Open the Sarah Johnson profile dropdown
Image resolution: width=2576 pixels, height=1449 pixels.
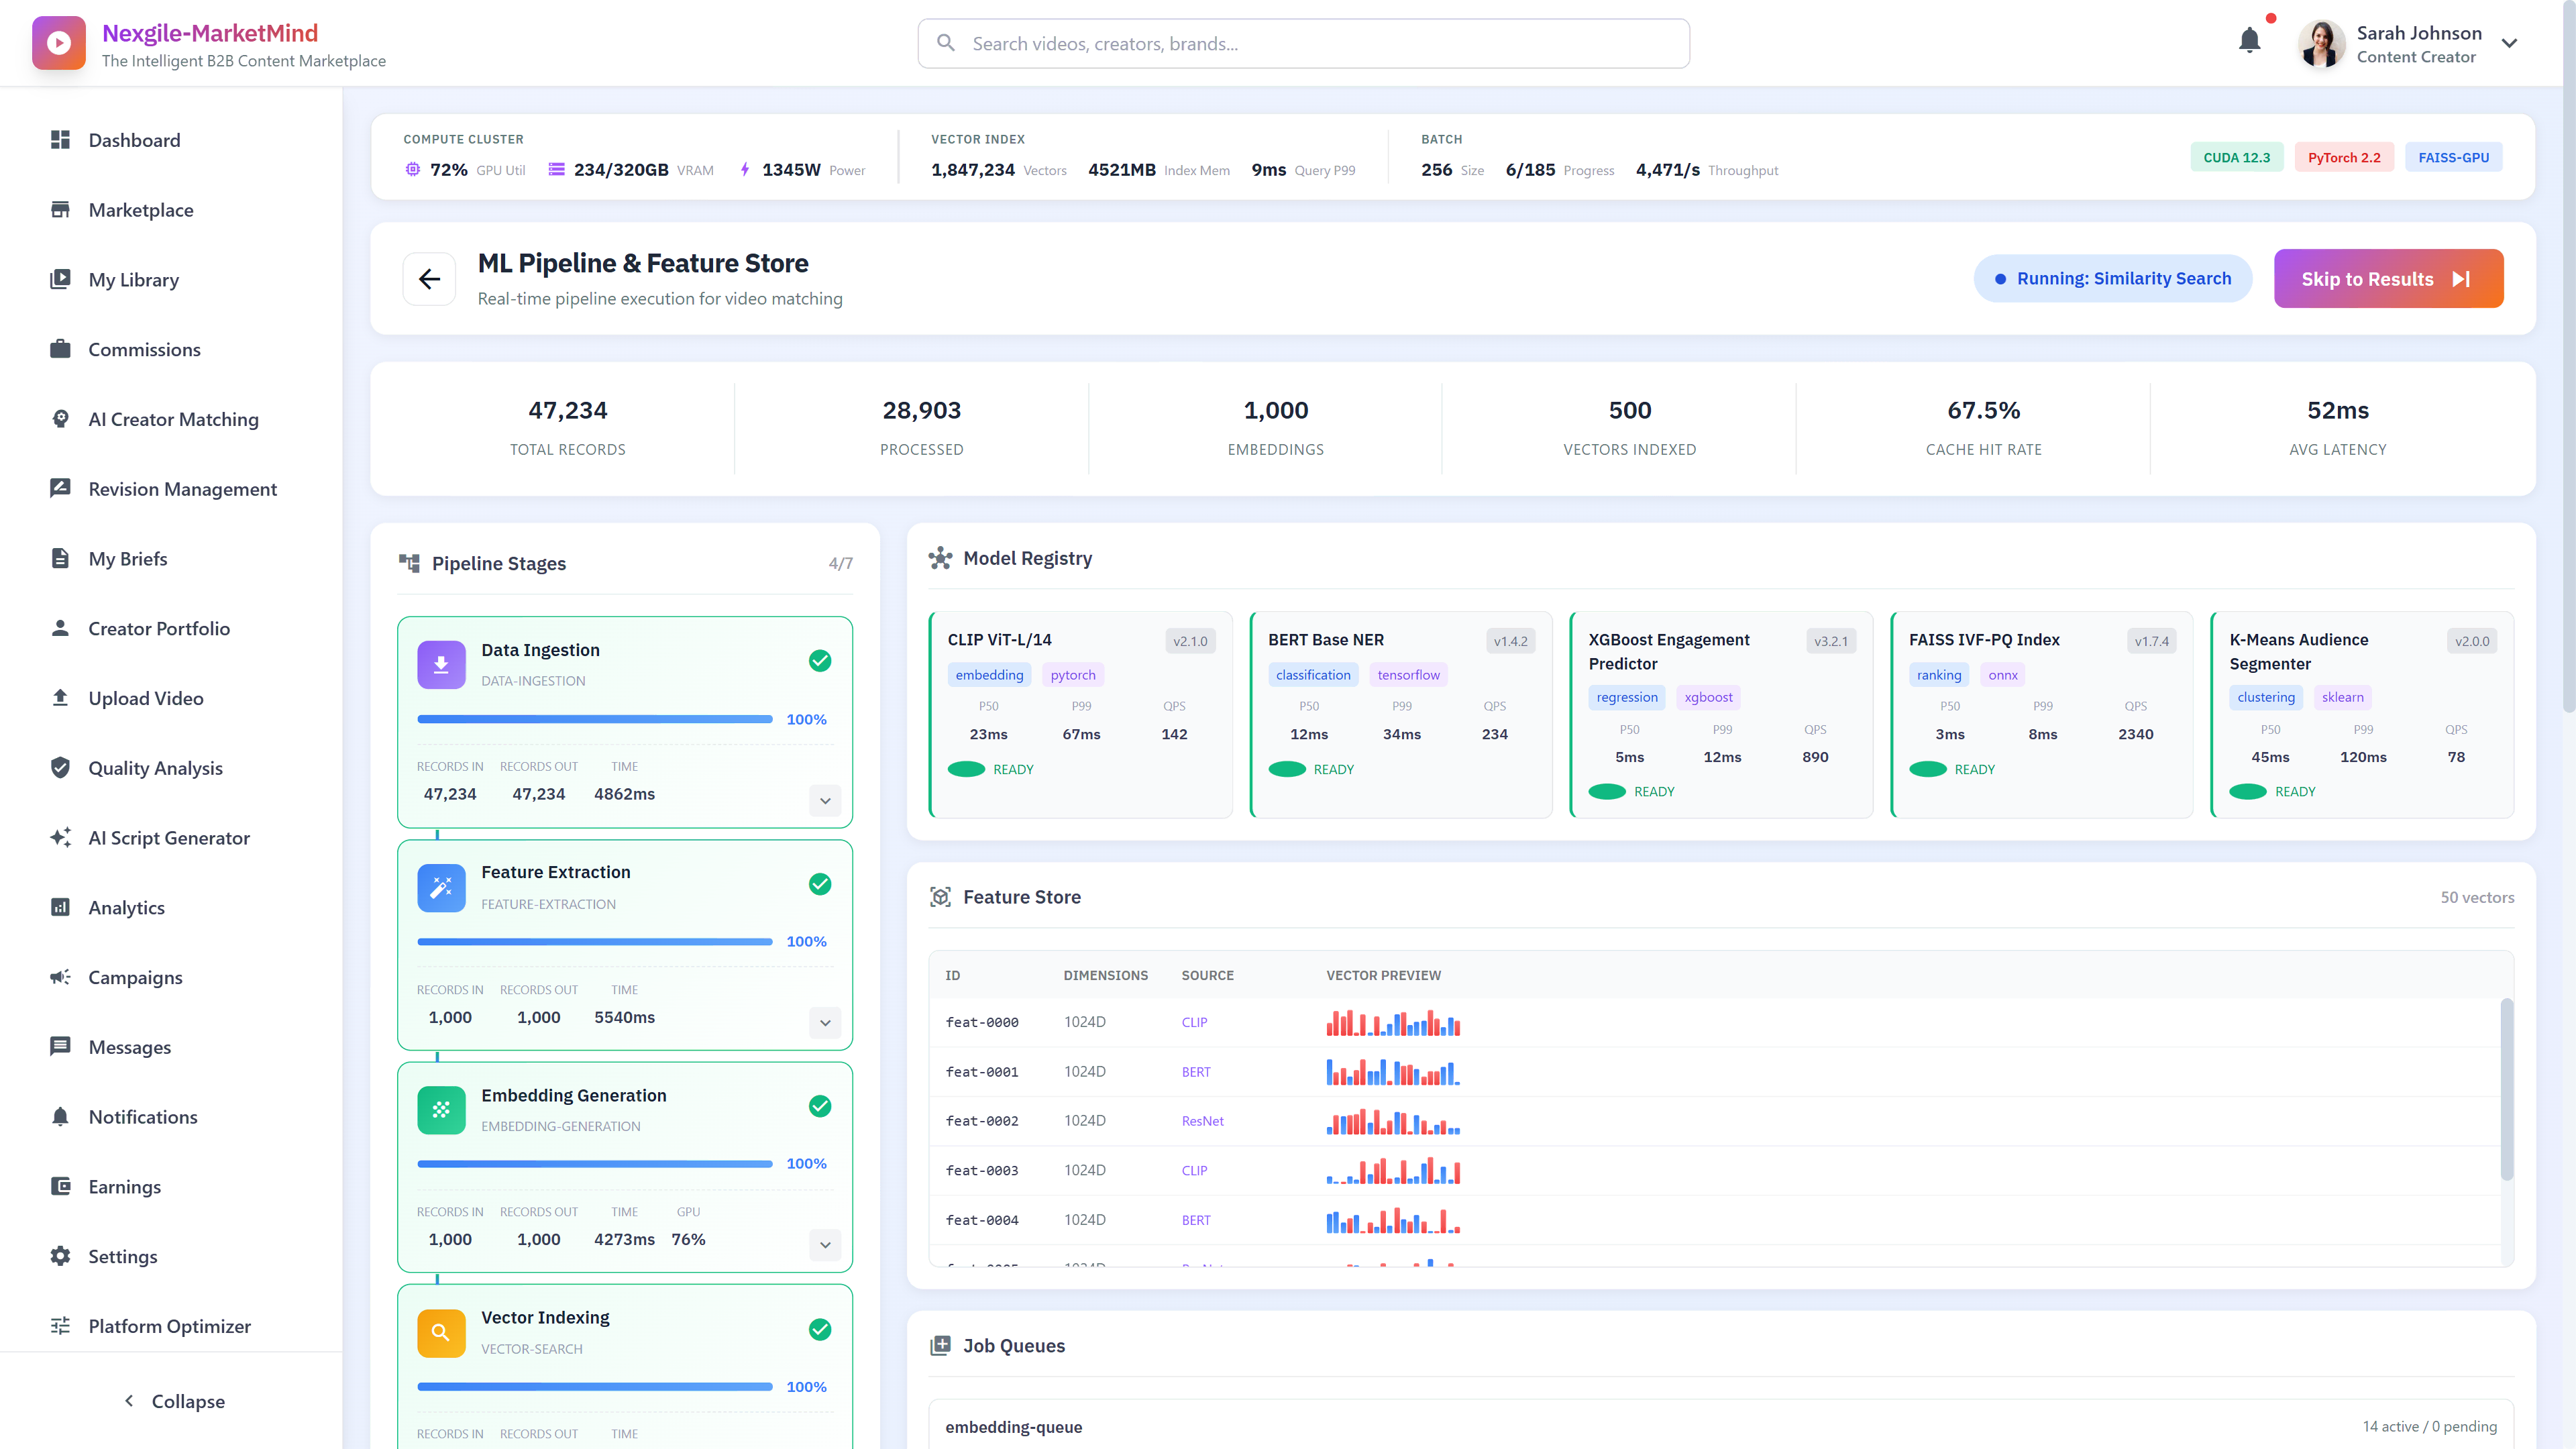click(2509, 43)
